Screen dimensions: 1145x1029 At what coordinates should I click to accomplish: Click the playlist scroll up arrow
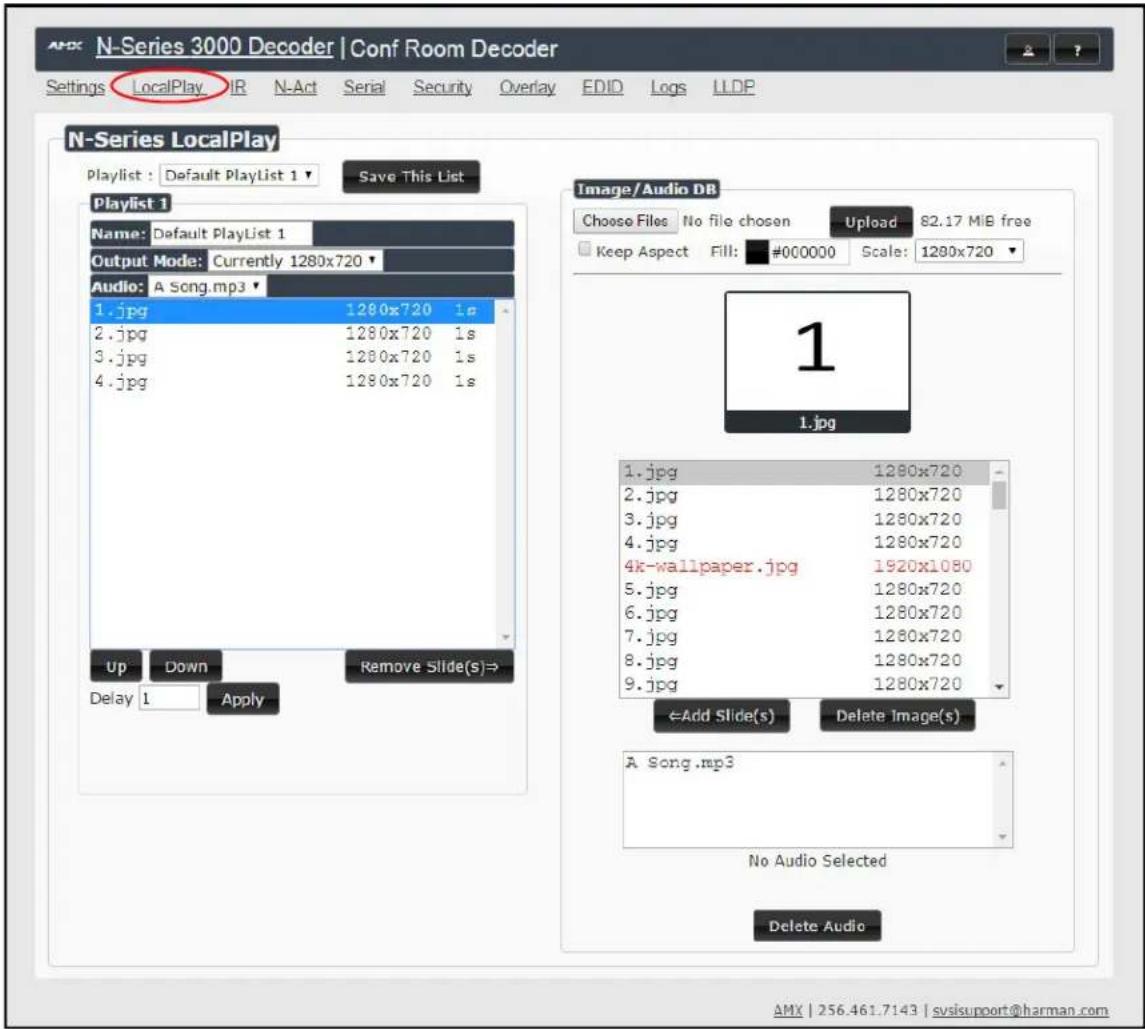[505, 310]
